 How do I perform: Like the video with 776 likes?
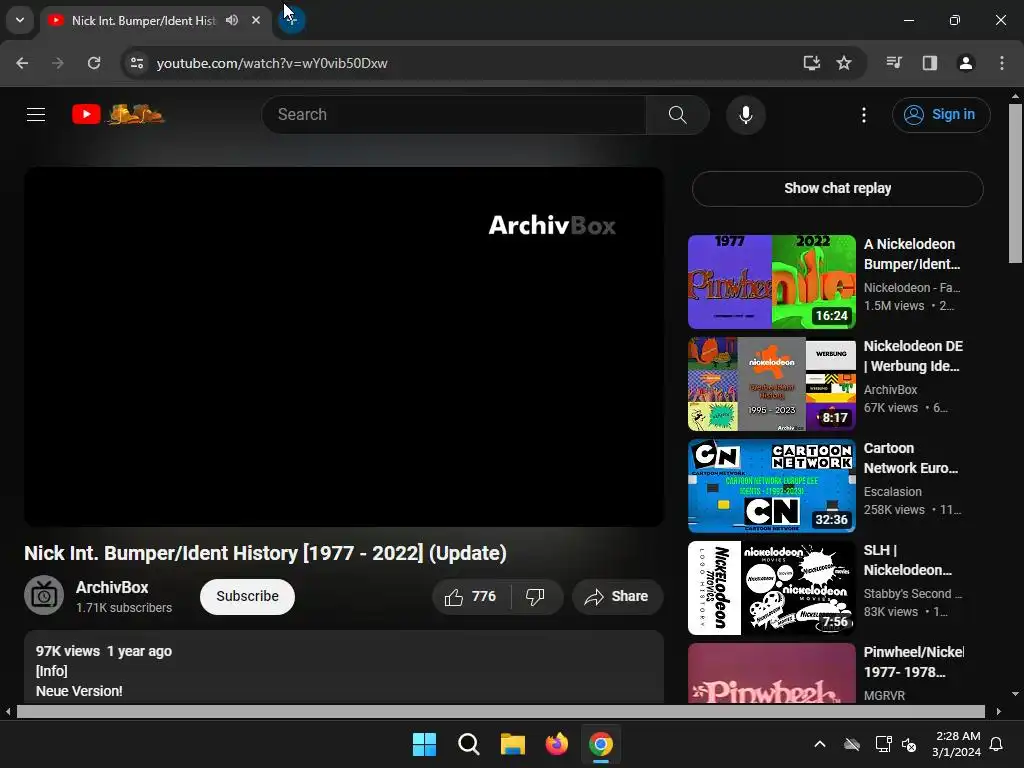pos(471,596)
